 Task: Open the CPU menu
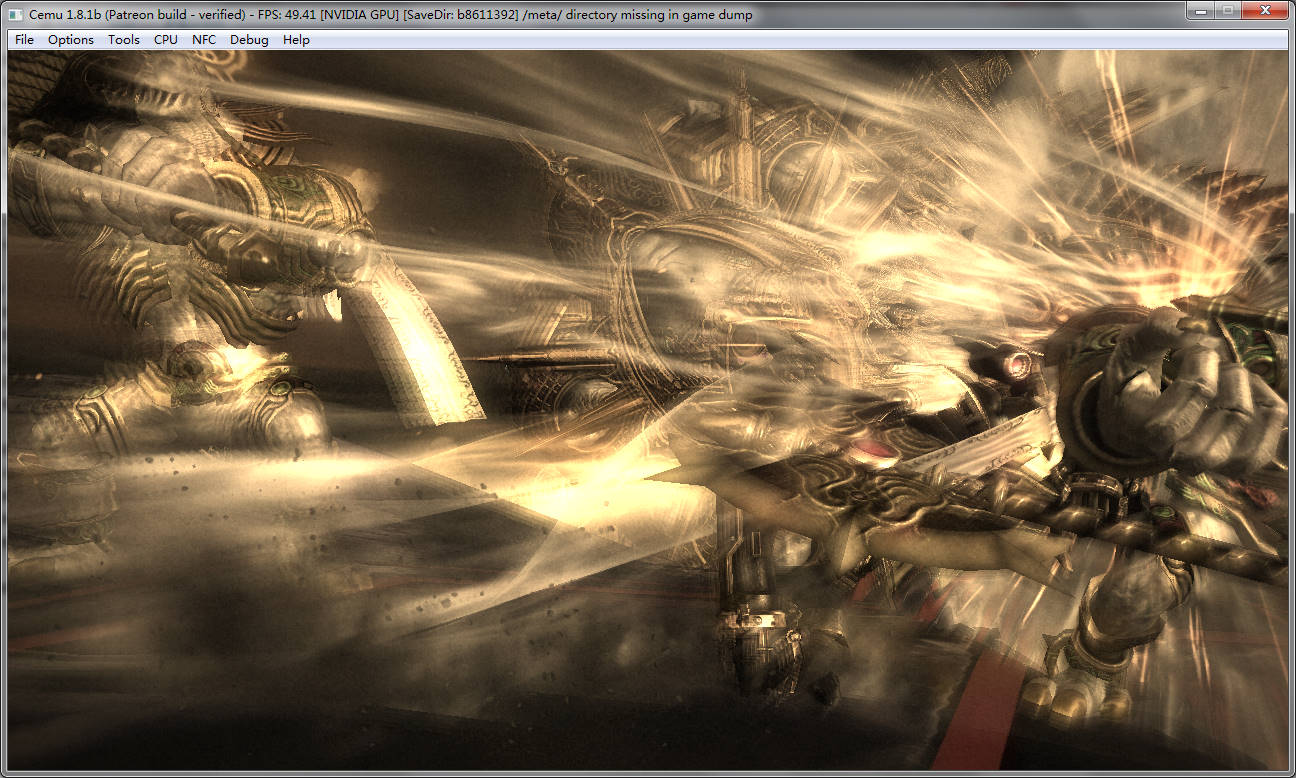[166, 40]
